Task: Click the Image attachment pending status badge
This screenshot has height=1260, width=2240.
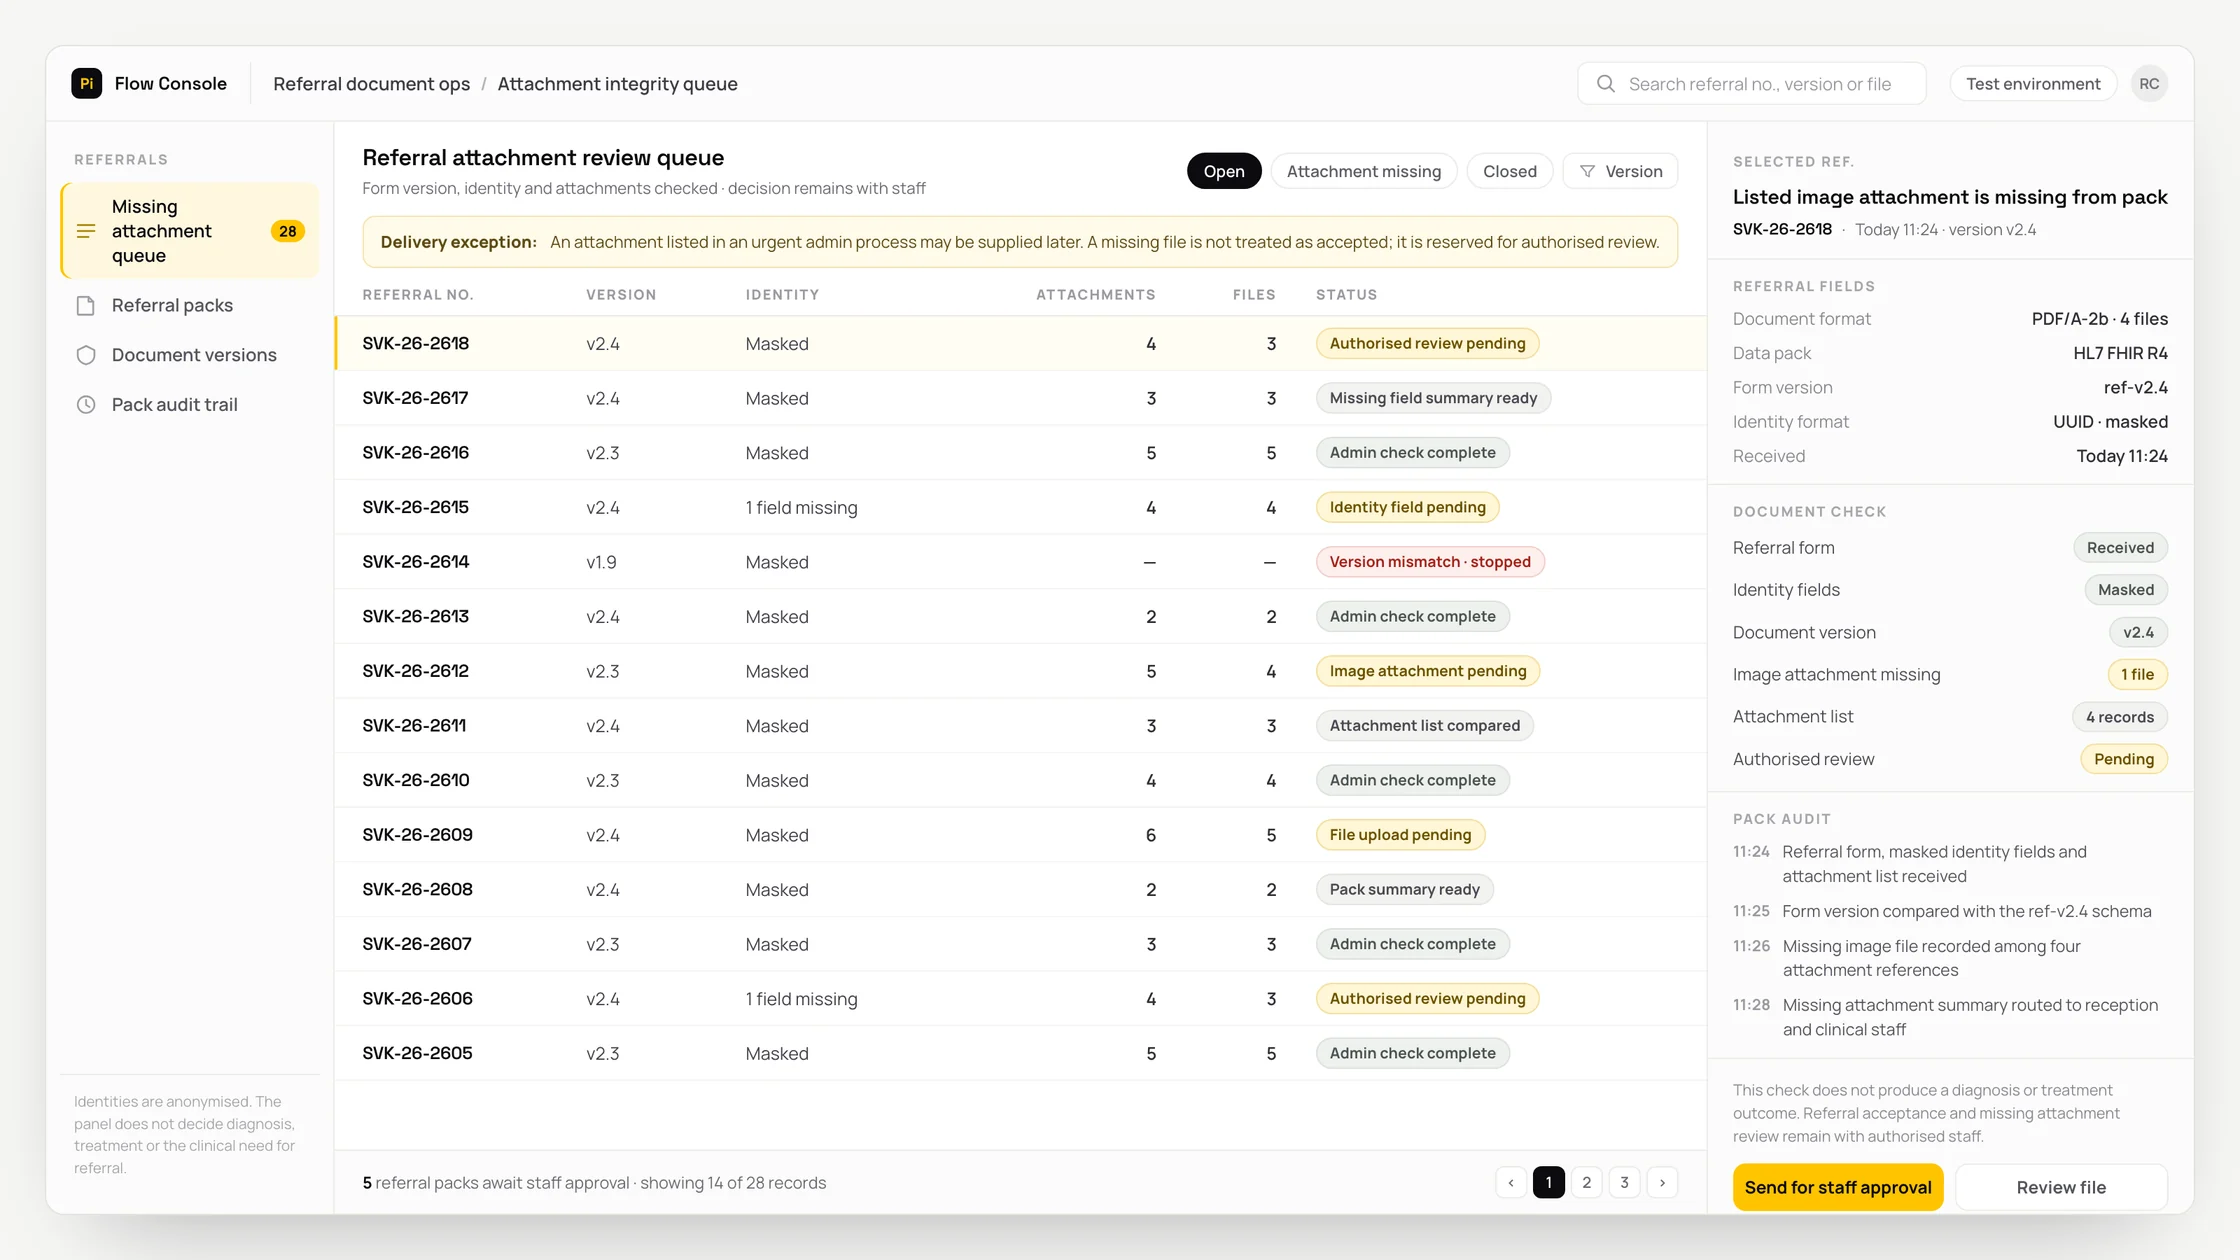Action: coord(1428,671)
